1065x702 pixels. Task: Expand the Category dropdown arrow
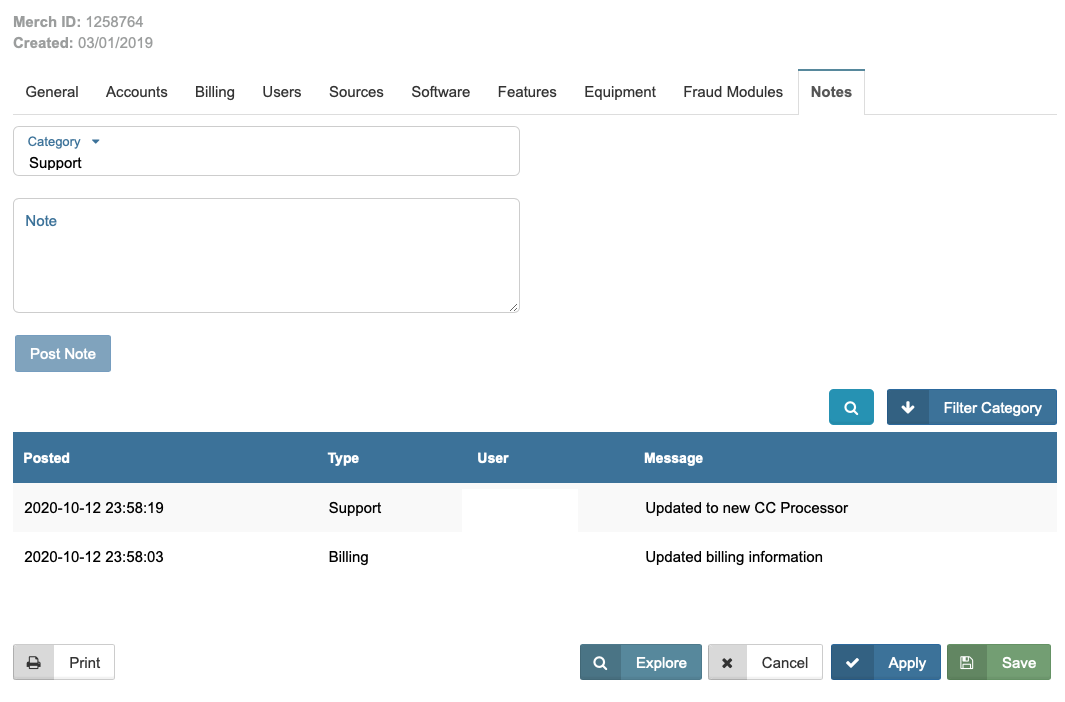click(96, 142)
